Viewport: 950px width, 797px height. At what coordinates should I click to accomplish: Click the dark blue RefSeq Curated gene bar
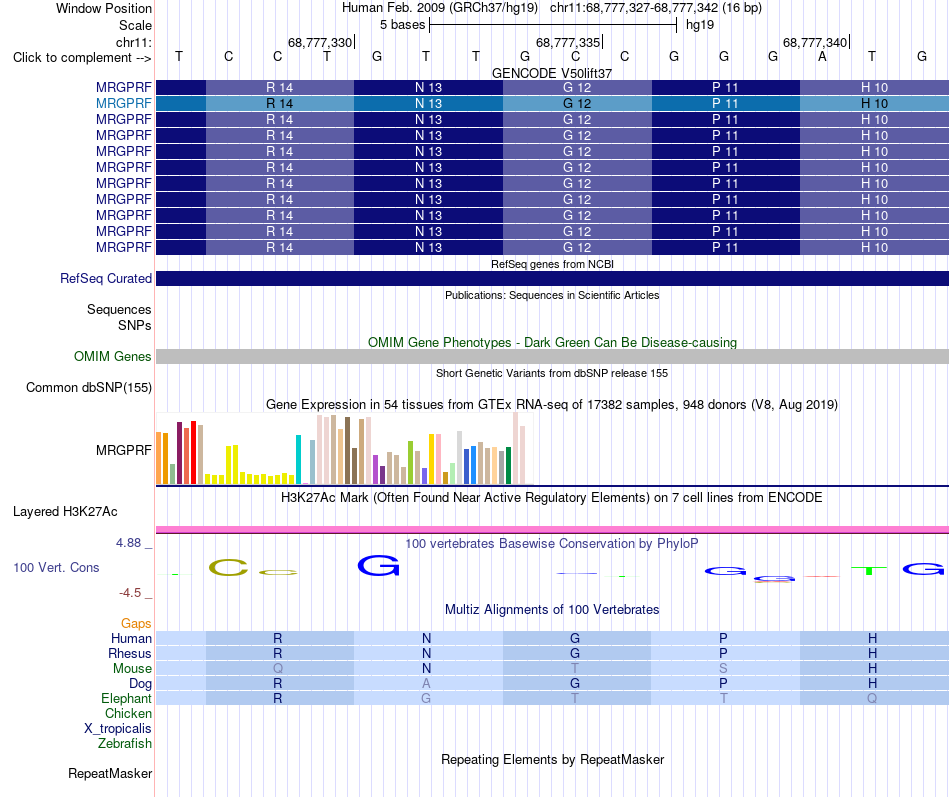click(x=552, y=278)
